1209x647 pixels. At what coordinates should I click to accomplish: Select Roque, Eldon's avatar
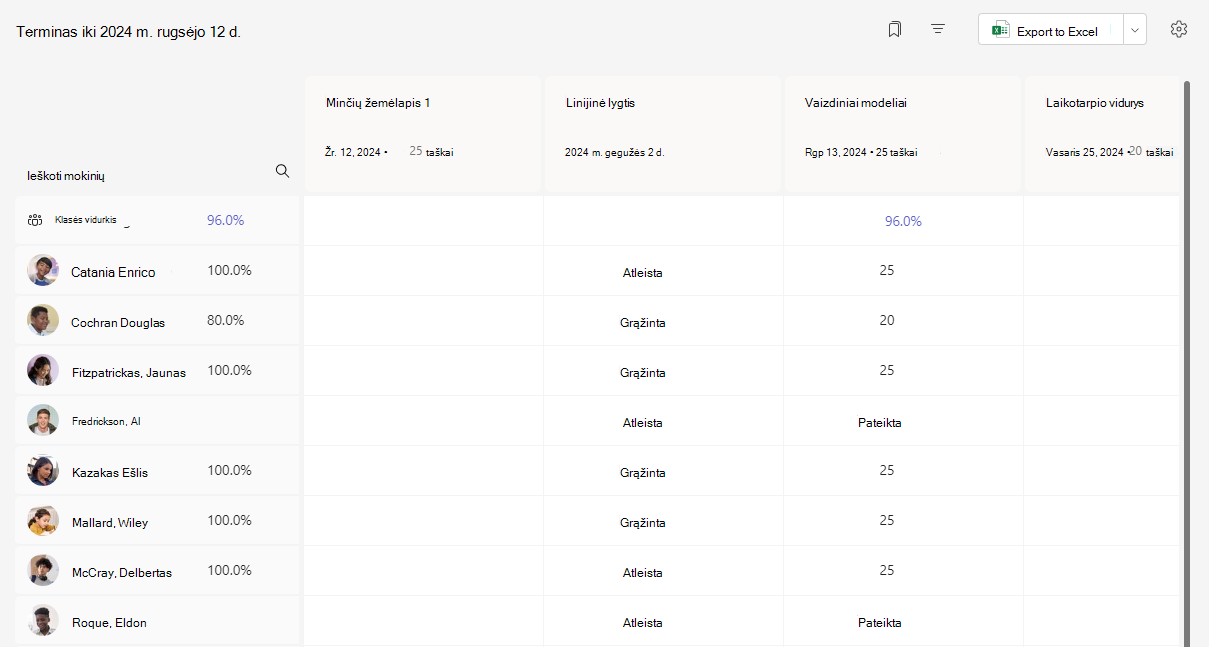[x=43, y=621]
